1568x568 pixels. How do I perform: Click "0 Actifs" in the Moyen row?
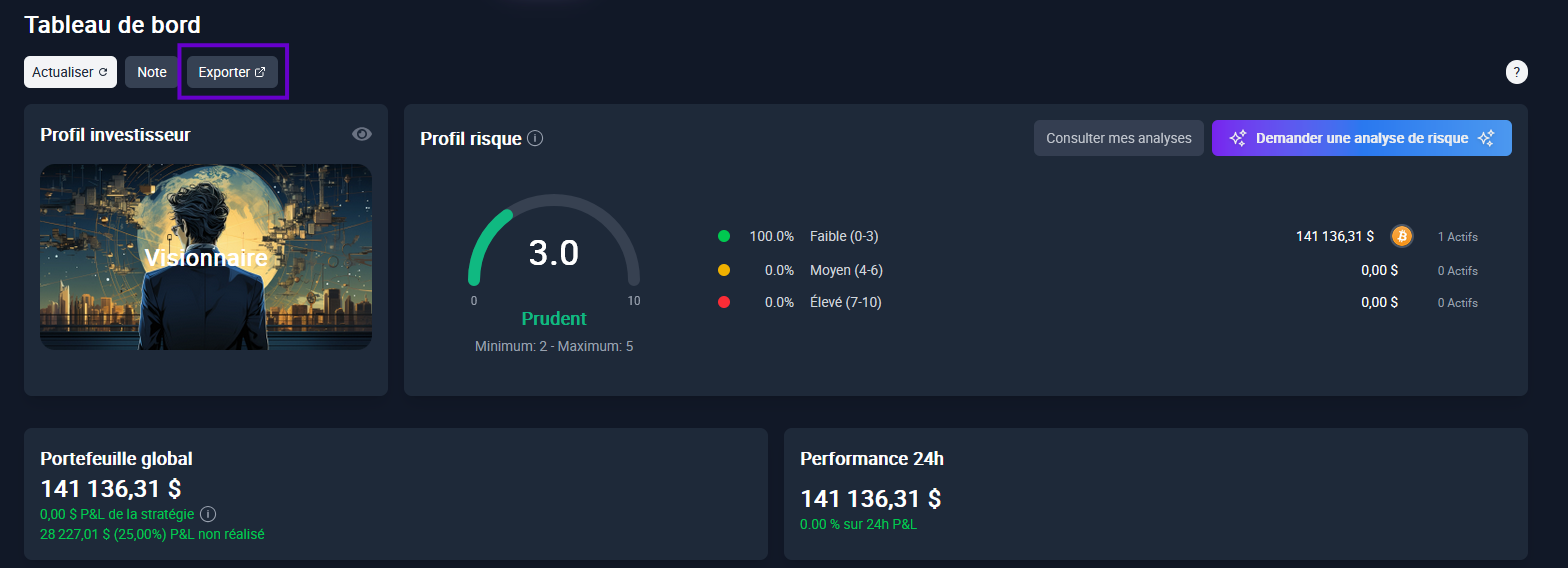pyautogui.click(x=1457, y=271)
